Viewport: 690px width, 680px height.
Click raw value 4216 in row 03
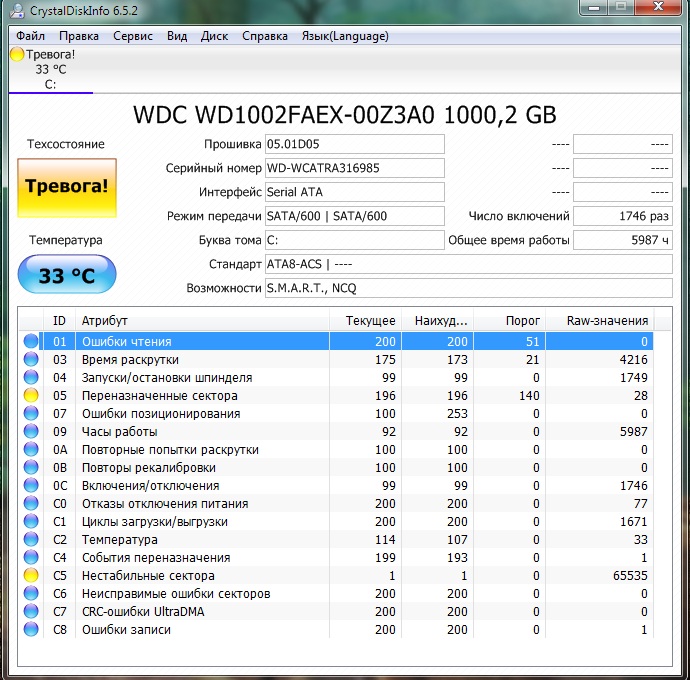coord(634,360)
